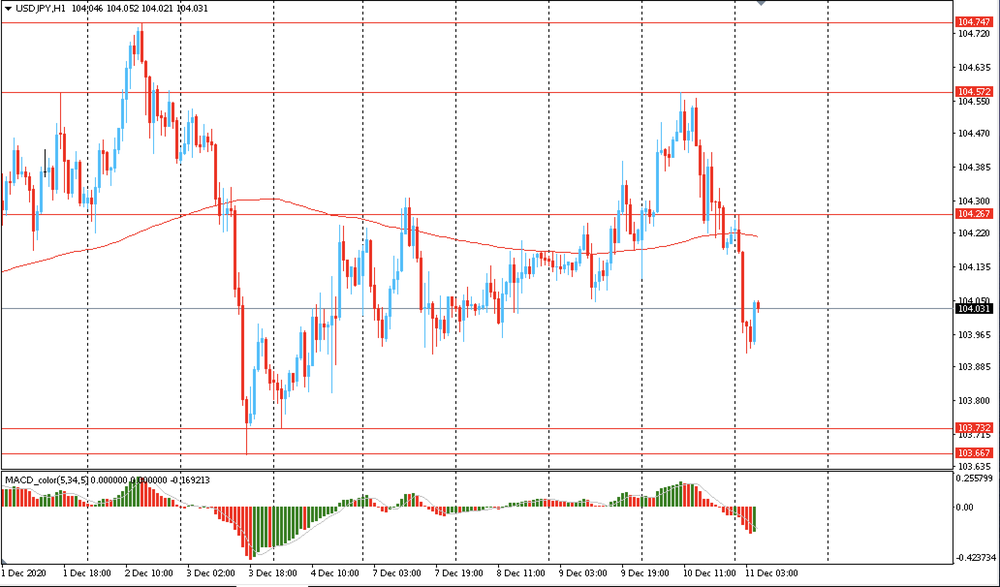
Task: Click the 104.747 resistance level label
Action: point(974,22)
